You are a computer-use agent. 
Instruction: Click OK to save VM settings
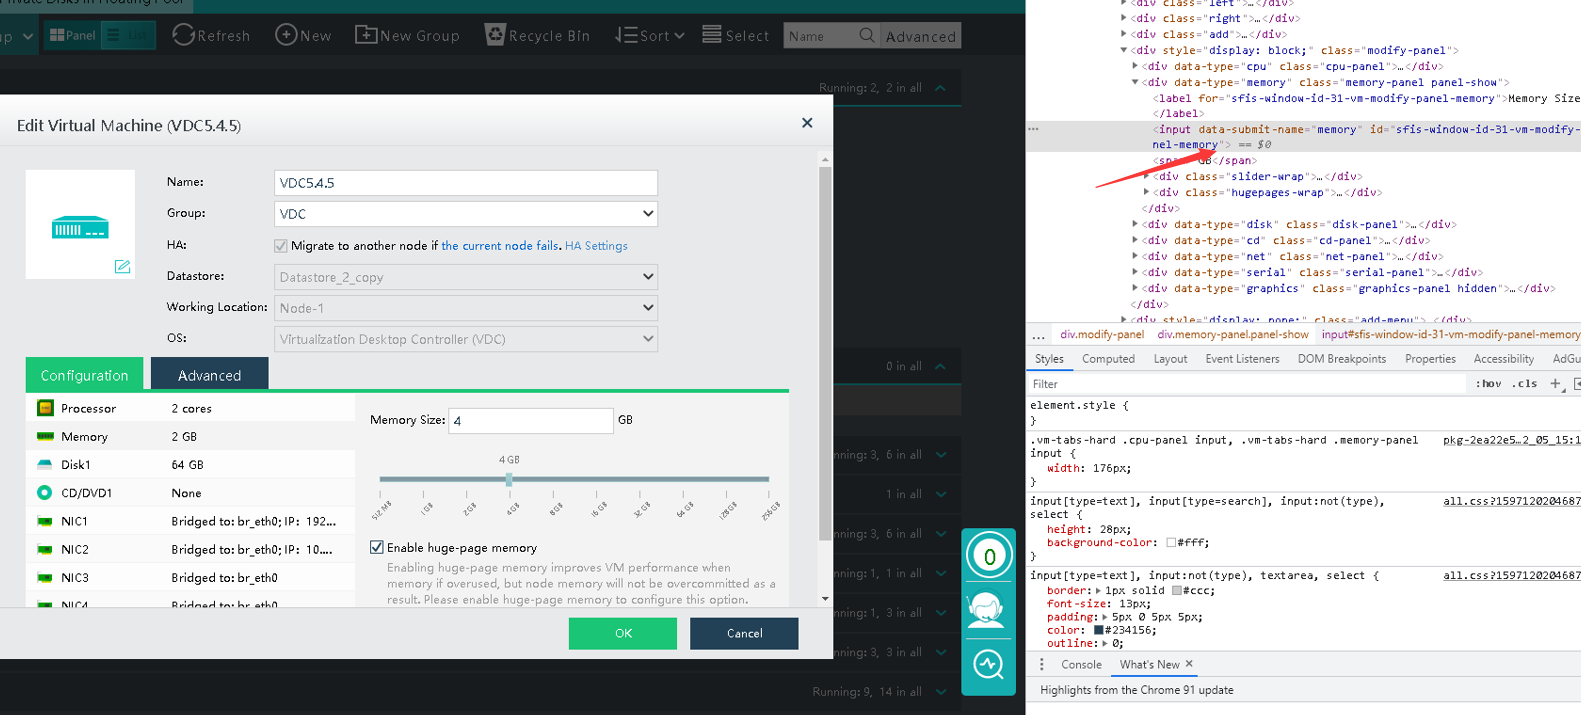[x=622, y=633]
